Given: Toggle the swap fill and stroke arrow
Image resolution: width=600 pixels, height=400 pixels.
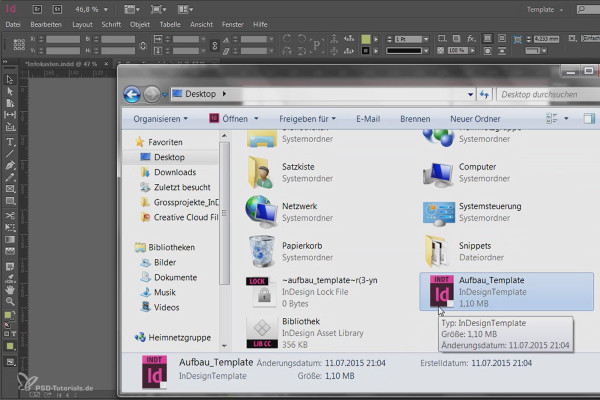Looking at the screenshot, I should pos(12,314).
